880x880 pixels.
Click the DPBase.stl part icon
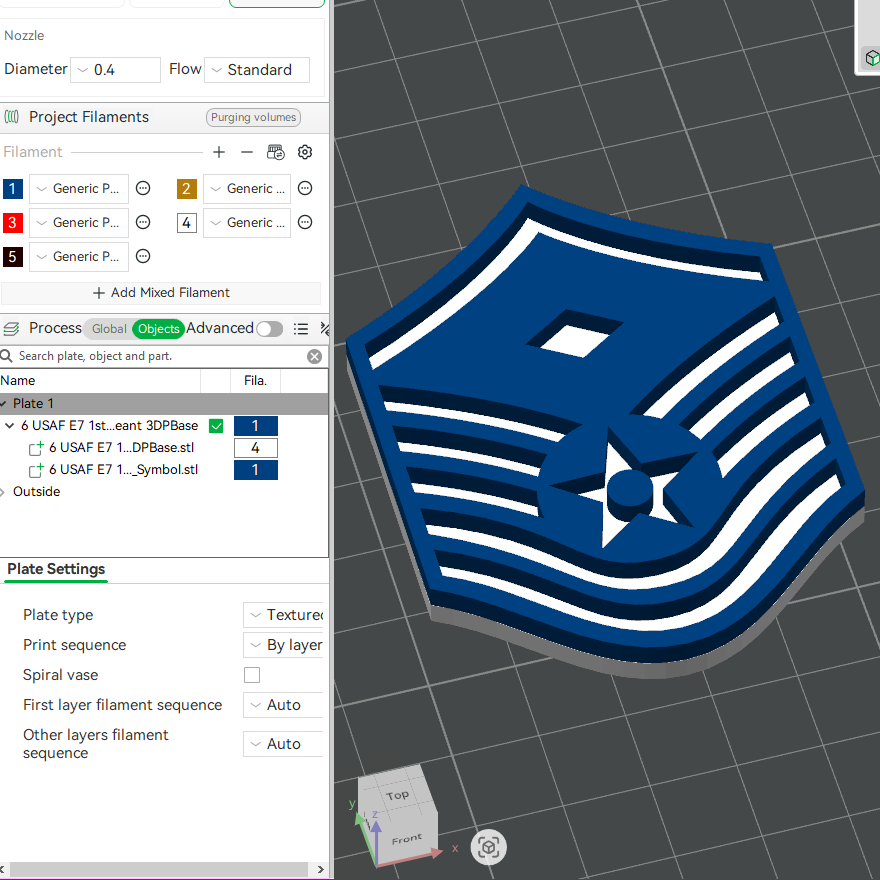pos(36,448)
